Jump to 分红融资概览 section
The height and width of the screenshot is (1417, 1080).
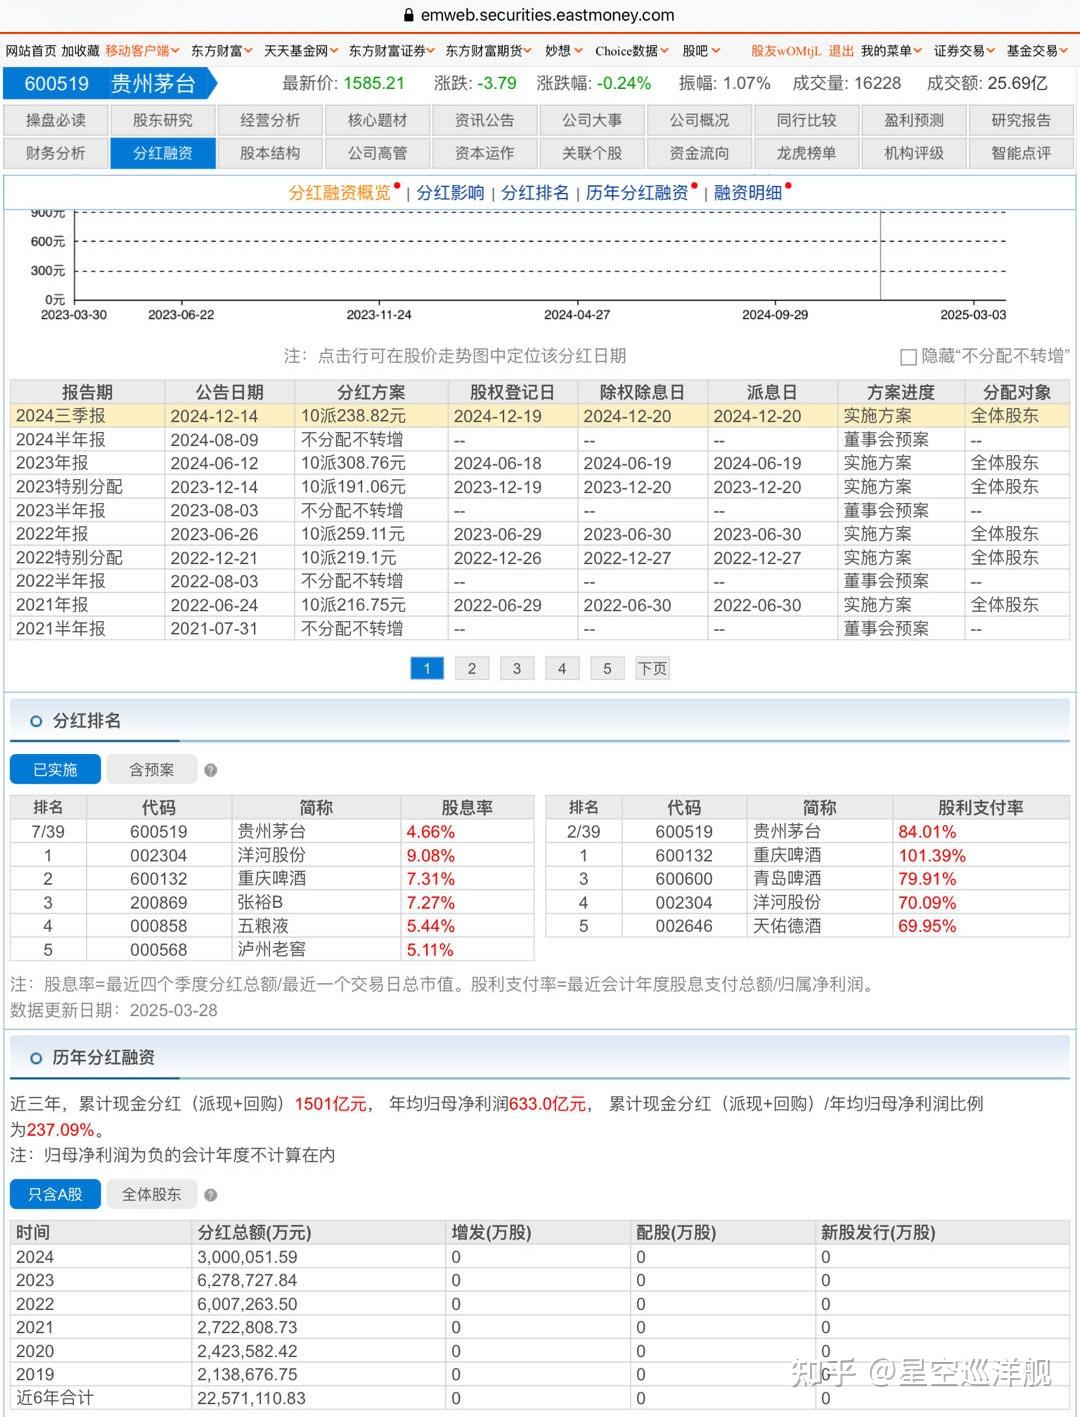[340, 193]
